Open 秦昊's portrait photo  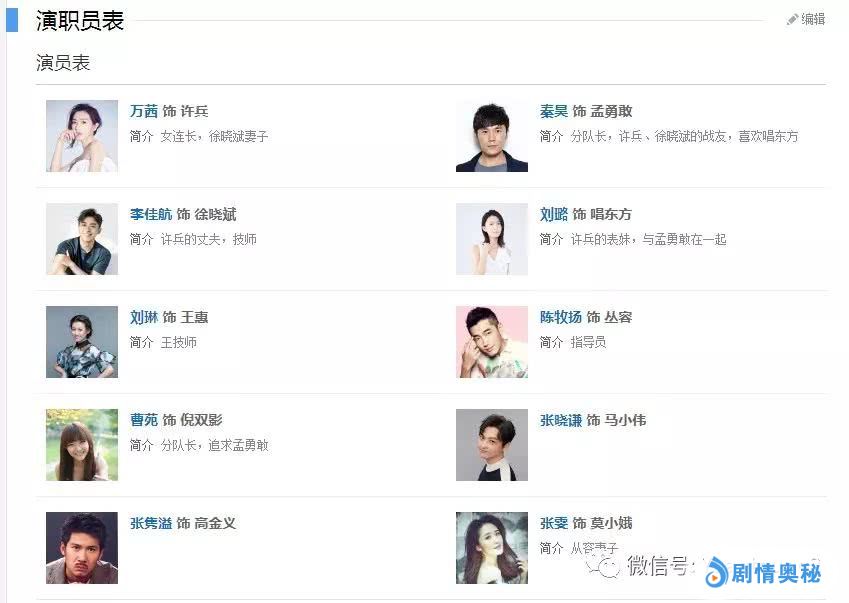[x=492, y=136]
